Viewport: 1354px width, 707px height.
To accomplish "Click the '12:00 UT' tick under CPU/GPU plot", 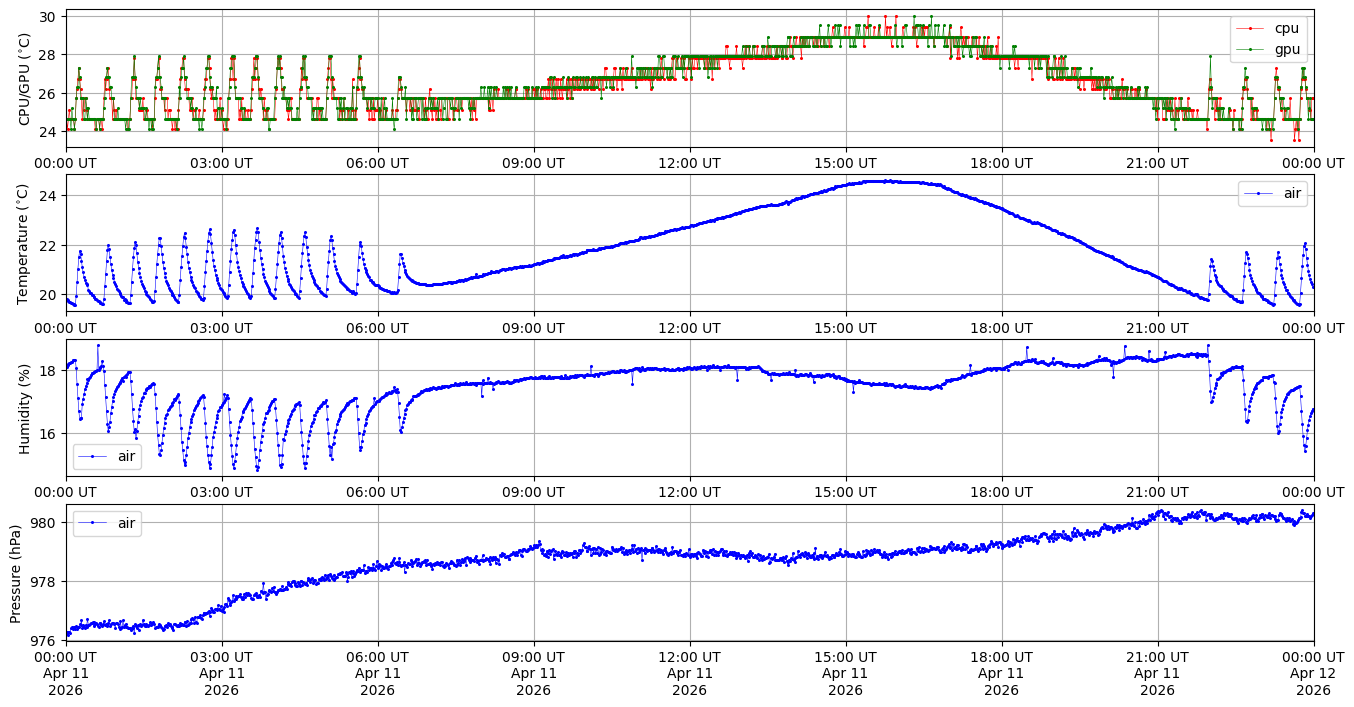I will (689, 164).
